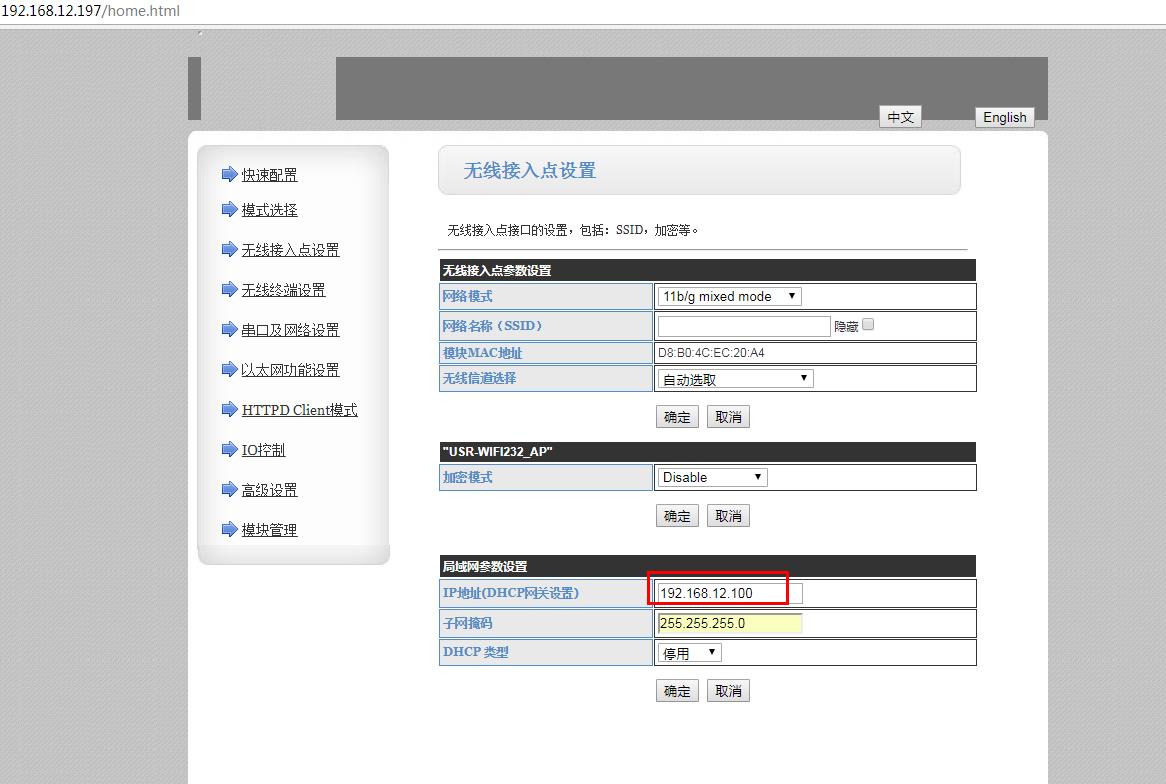Click arrow icon beside 模块管理
Viewport: 1166px width, 784px height.
[229, 530]
